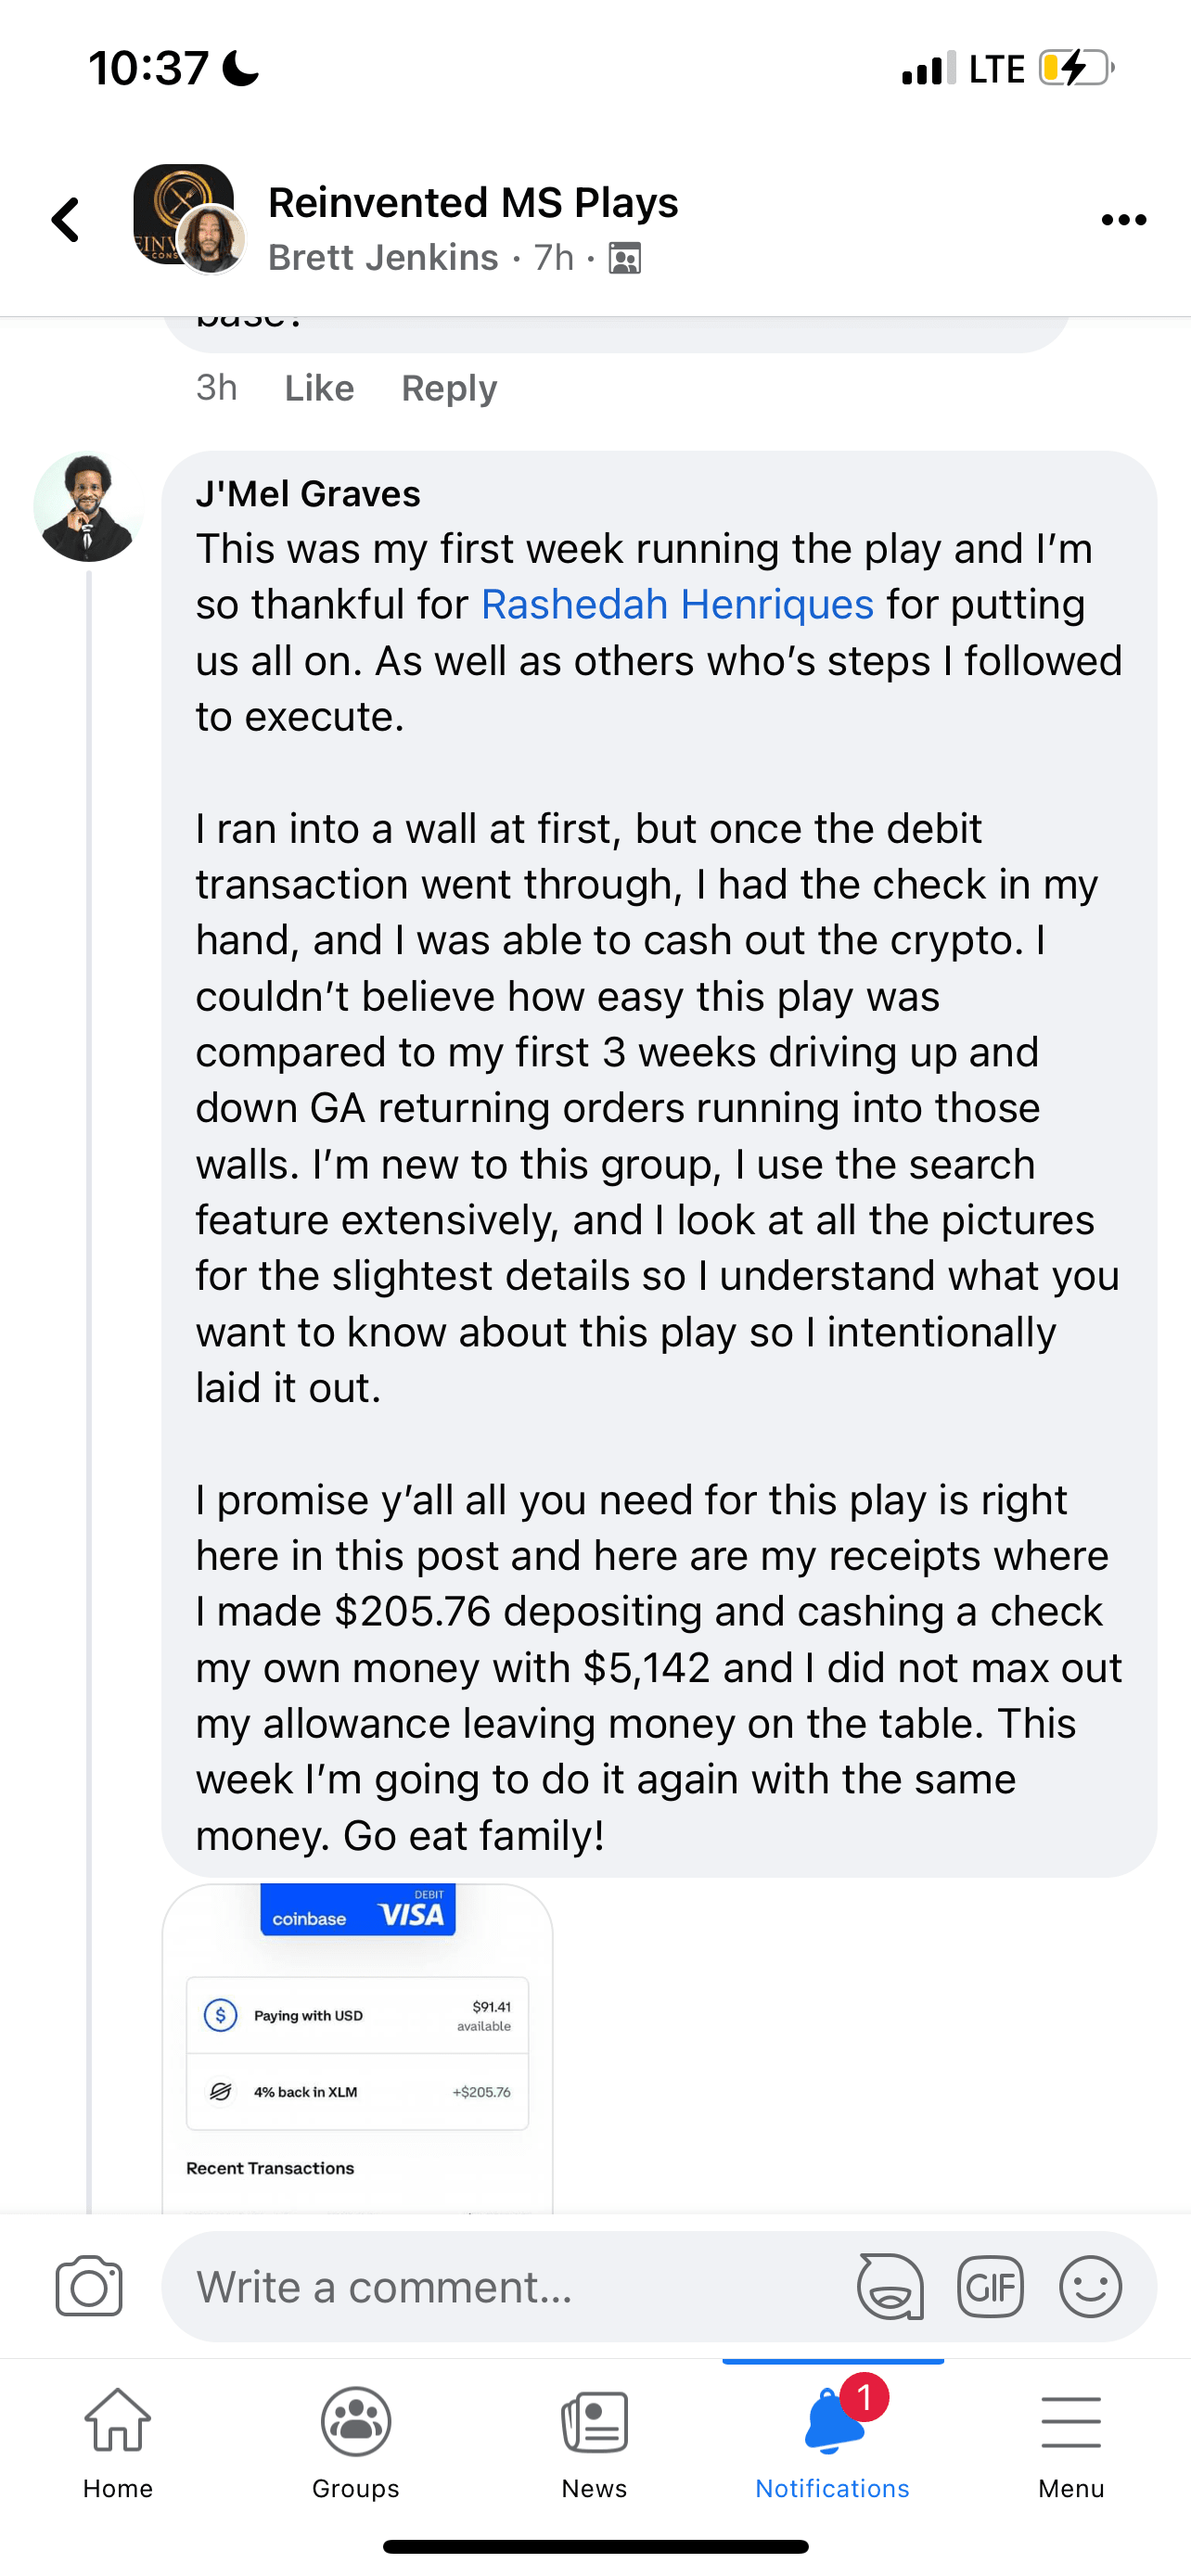
Task: Open the GIF picker icon
Action: 990,2286
